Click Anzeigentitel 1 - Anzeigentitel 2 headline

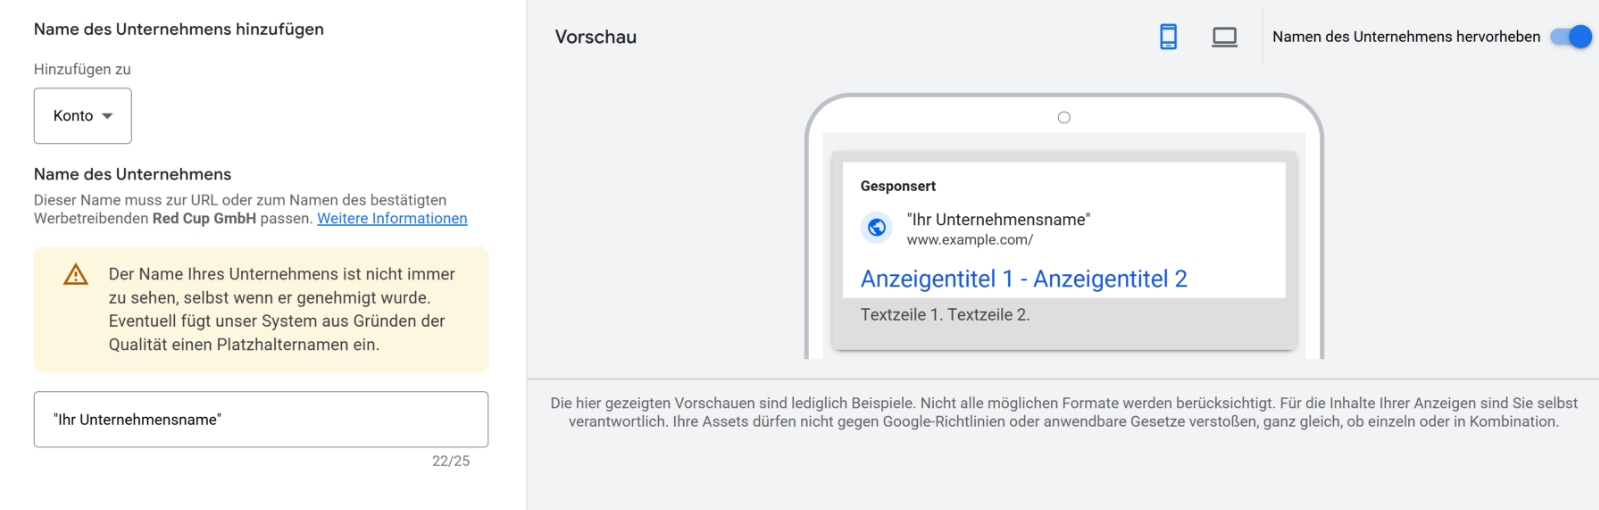1024,279
